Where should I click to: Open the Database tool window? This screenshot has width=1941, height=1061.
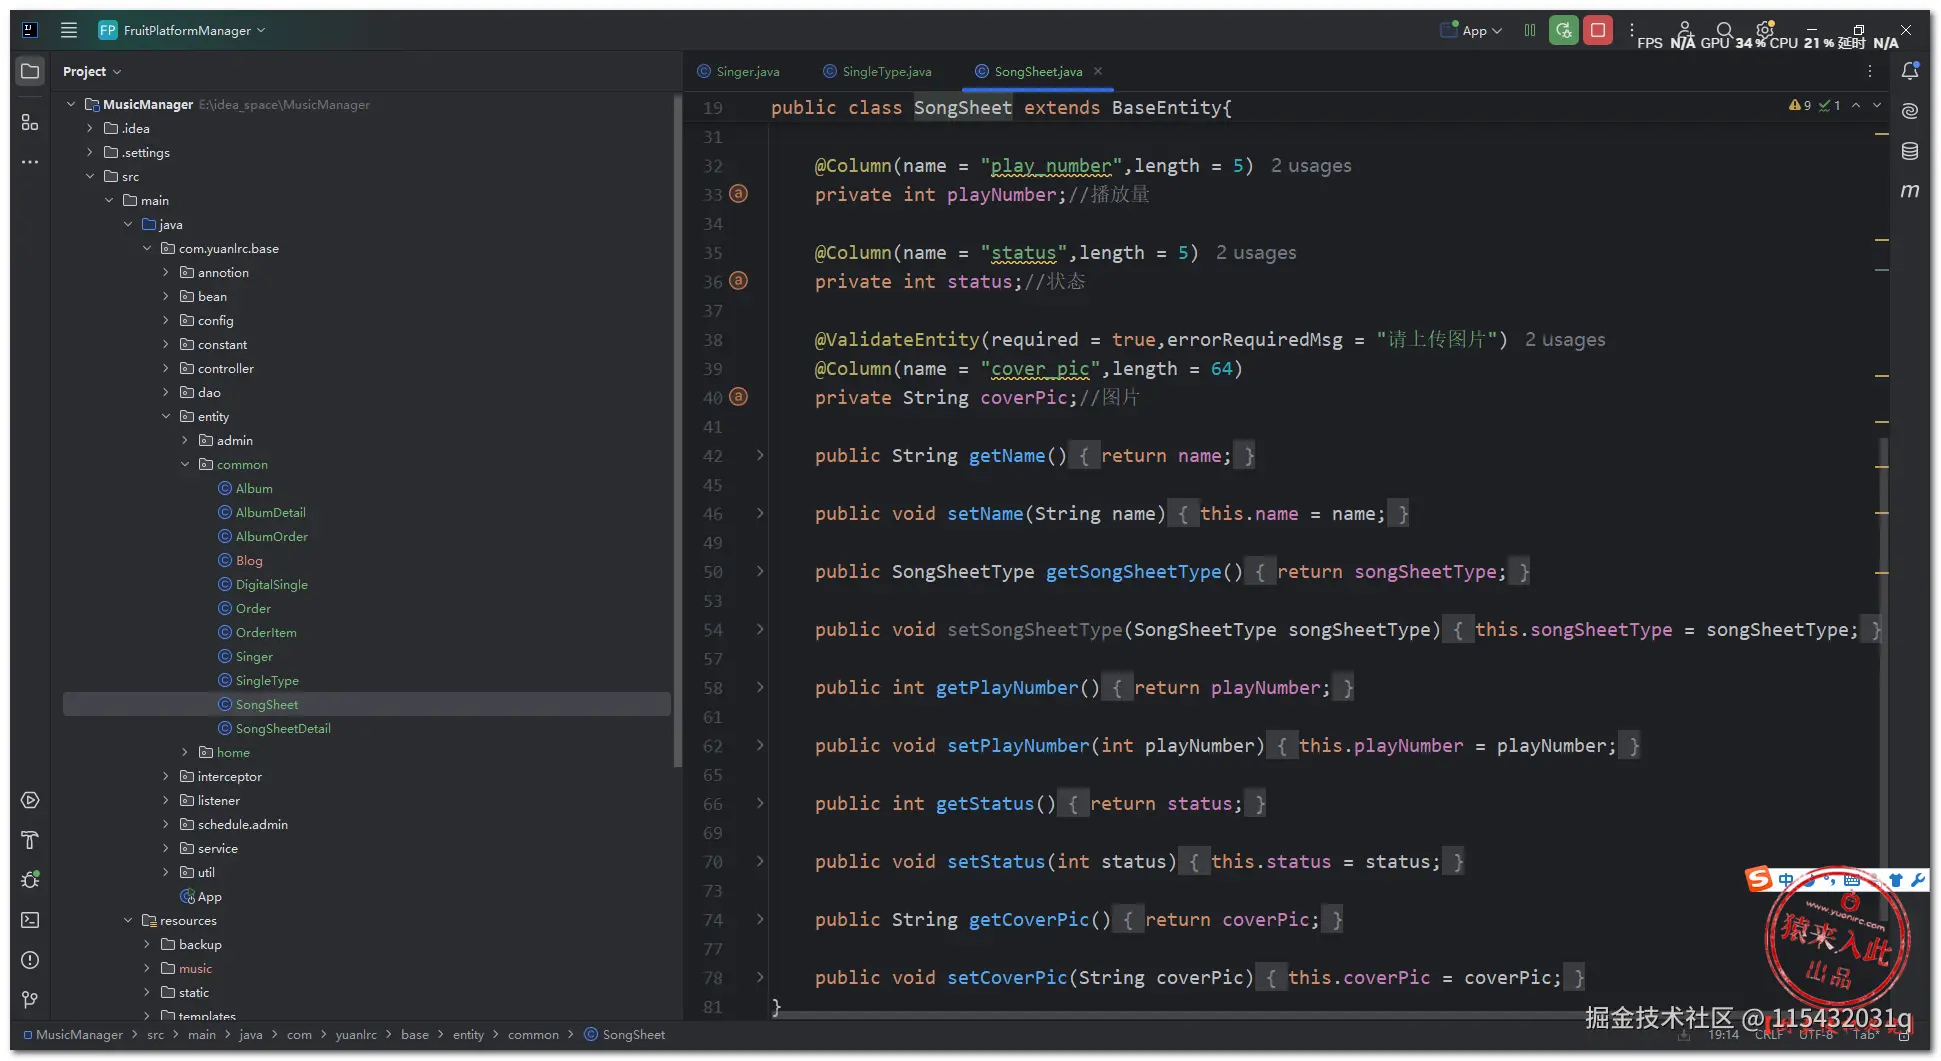pos(1910,151)
